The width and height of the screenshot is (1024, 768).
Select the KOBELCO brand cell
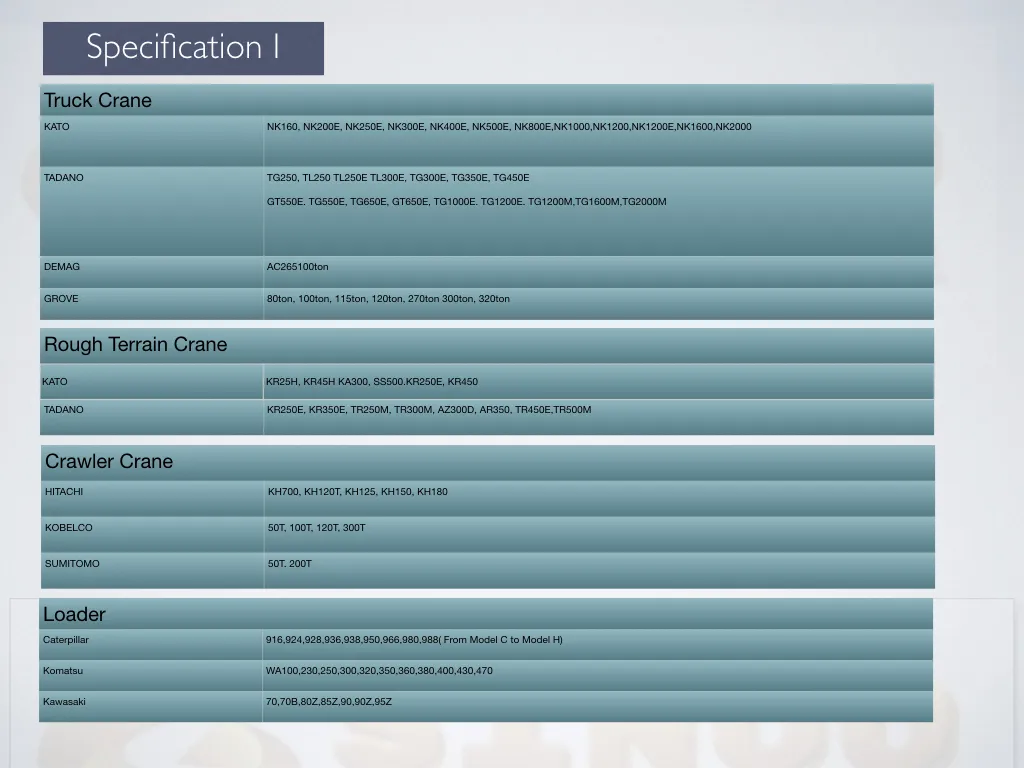pos(68,528)
